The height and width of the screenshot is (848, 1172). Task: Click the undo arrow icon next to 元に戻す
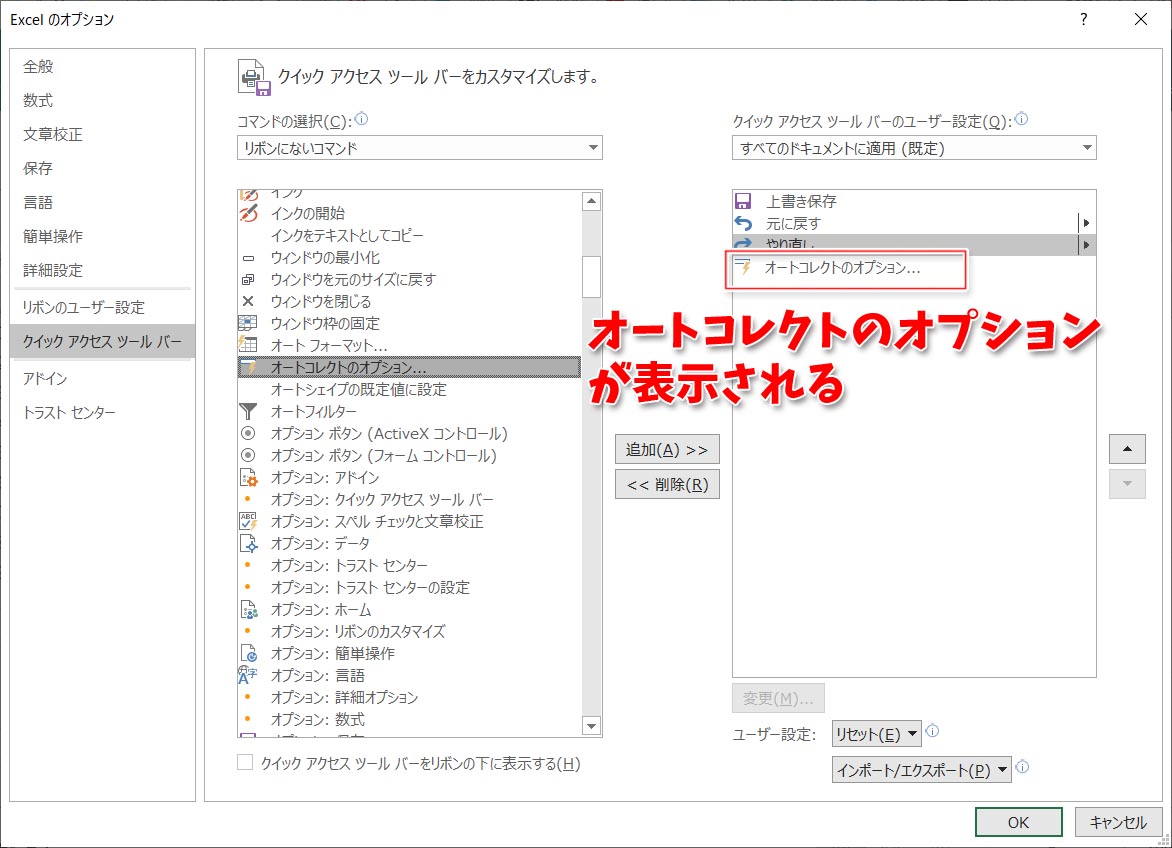tap(743, 223)
